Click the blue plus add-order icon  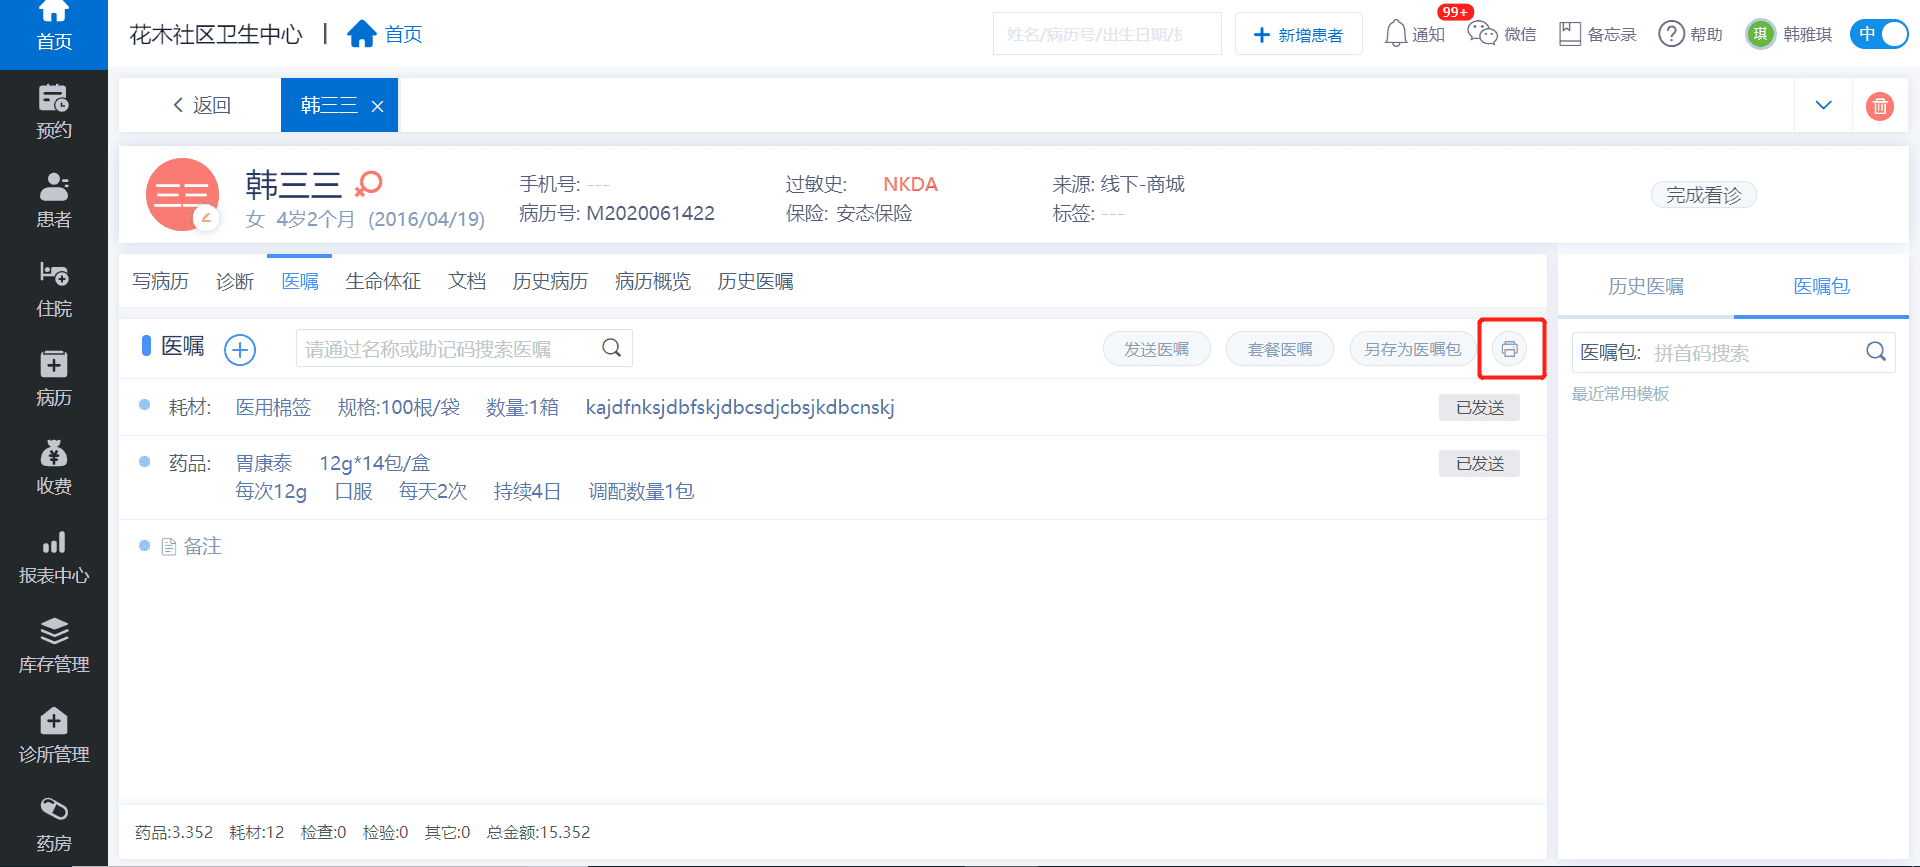tap(240, 349)
